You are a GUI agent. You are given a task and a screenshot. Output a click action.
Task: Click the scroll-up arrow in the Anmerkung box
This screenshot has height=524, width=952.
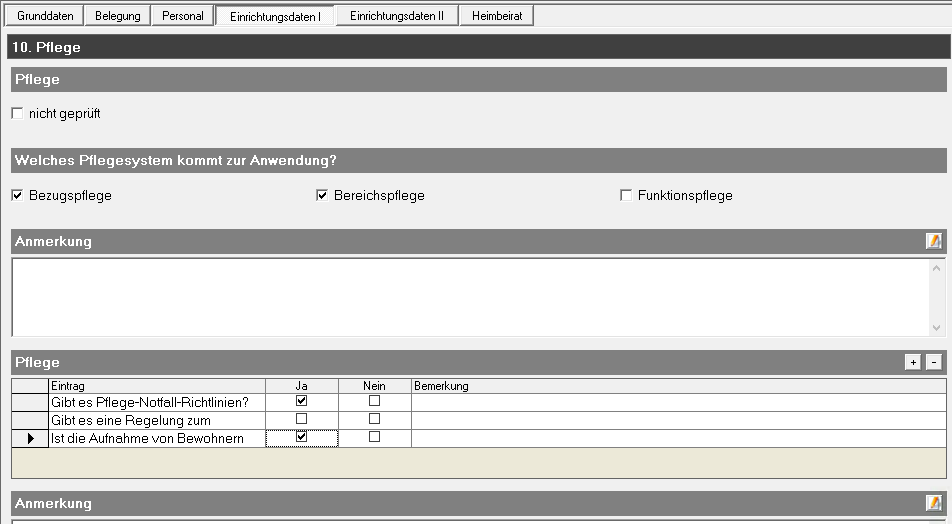(937, 268)
